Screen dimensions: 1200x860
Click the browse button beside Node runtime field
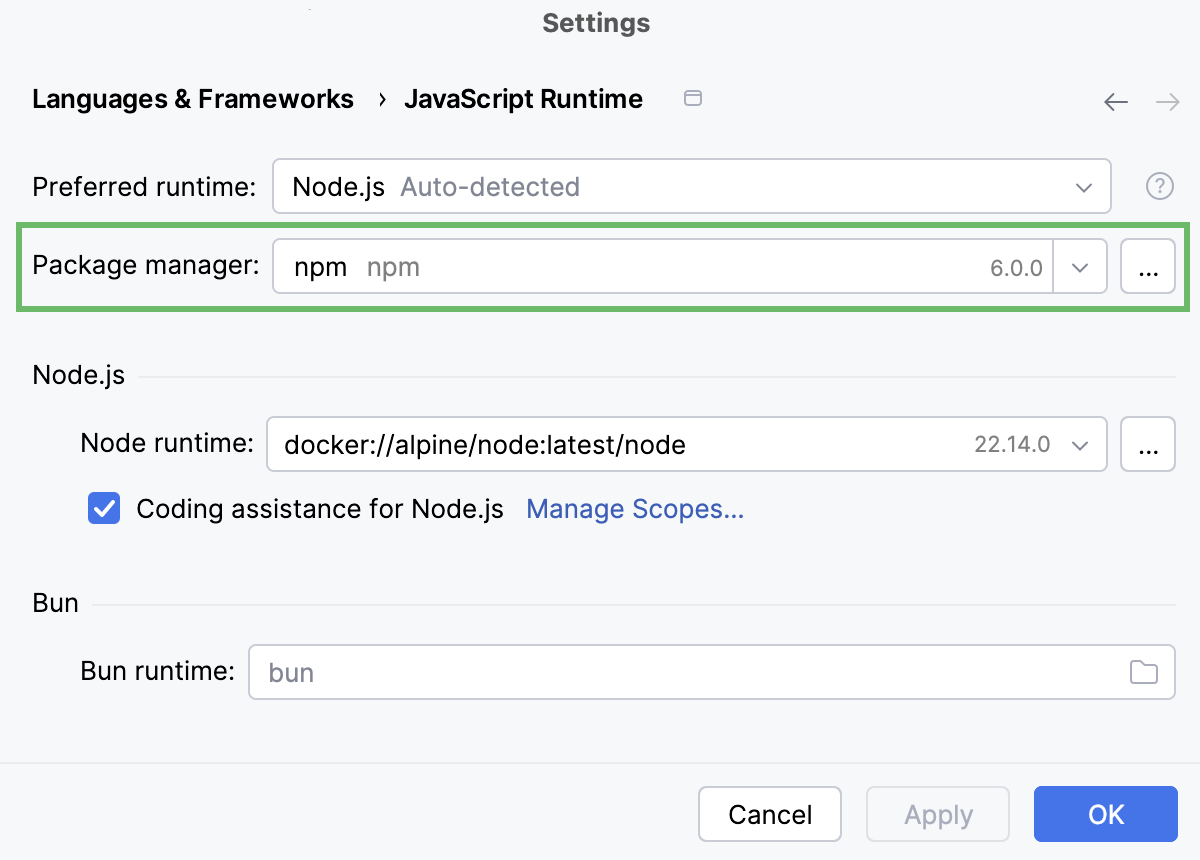click(x=1148, y=444)
